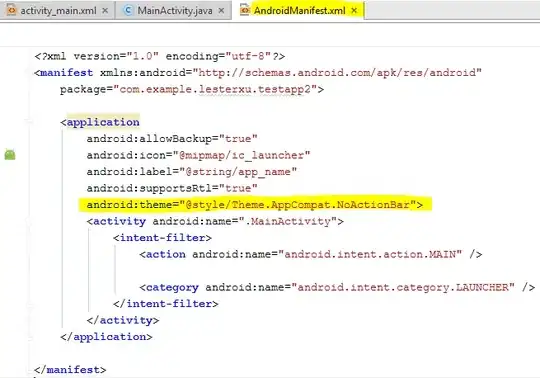
Task: Click the MainActivity.java class icon
Action: tap(128, 10)
